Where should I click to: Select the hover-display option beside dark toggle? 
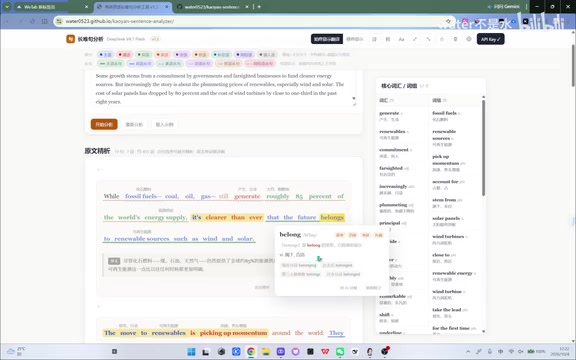(354, 39)
